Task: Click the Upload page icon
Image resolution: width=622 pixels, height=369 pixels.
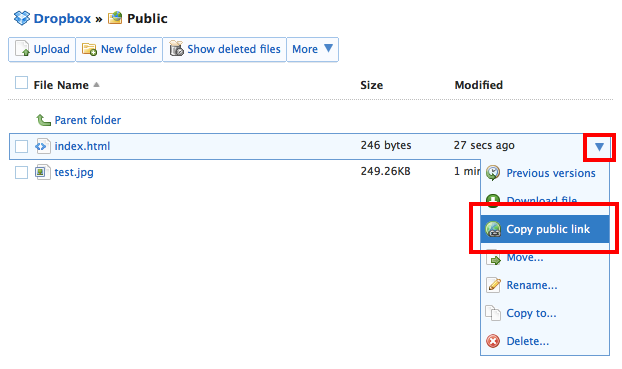Action: click(x=22, y=49)
